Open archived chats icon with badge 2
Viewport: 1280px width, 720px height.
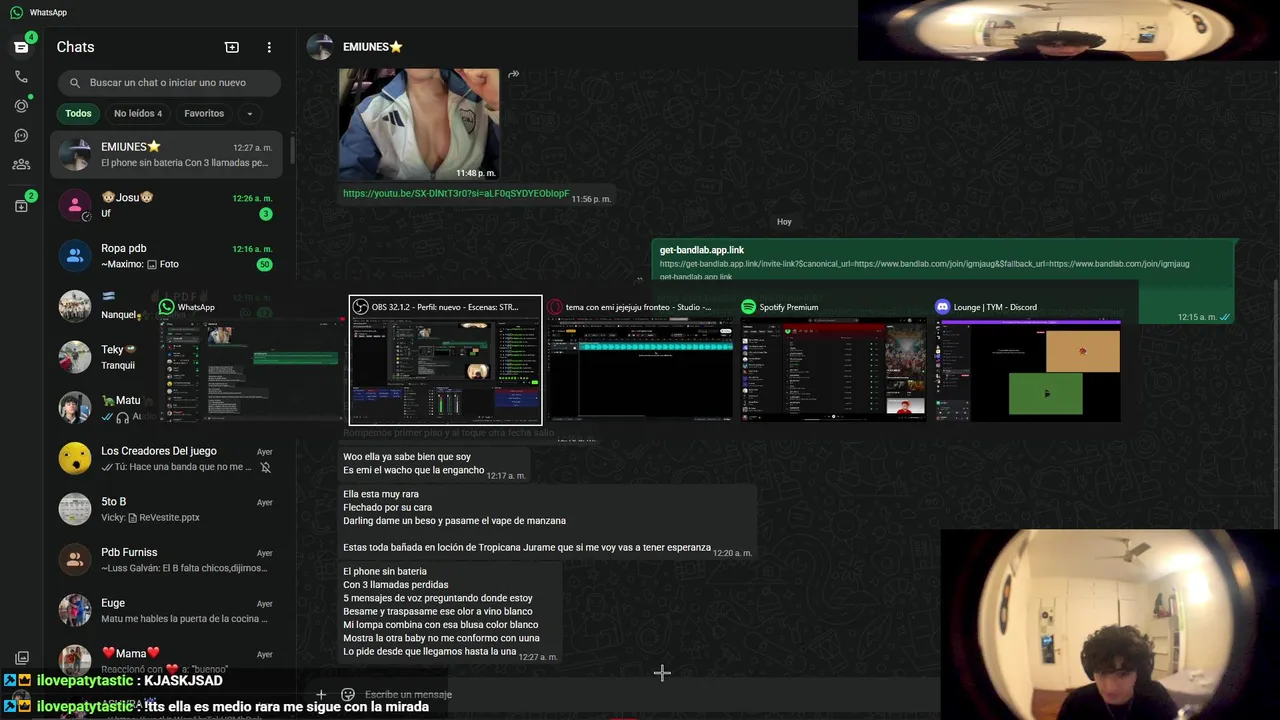21,206
